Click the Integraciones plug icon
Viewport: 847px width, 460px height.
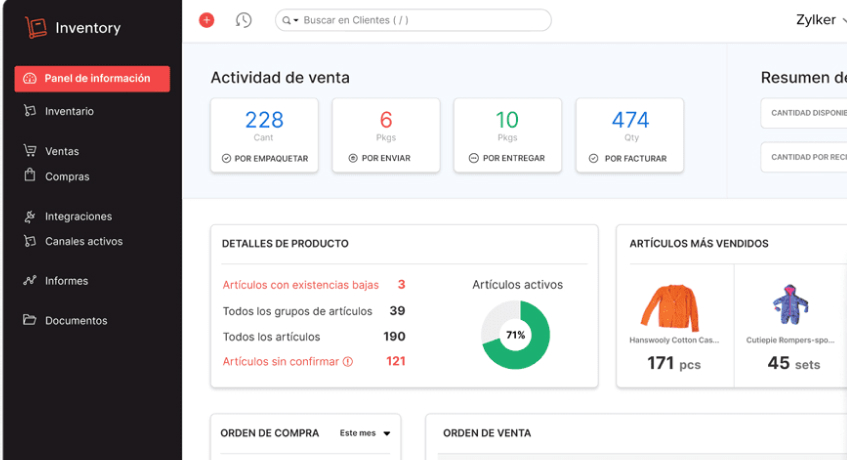30,216
